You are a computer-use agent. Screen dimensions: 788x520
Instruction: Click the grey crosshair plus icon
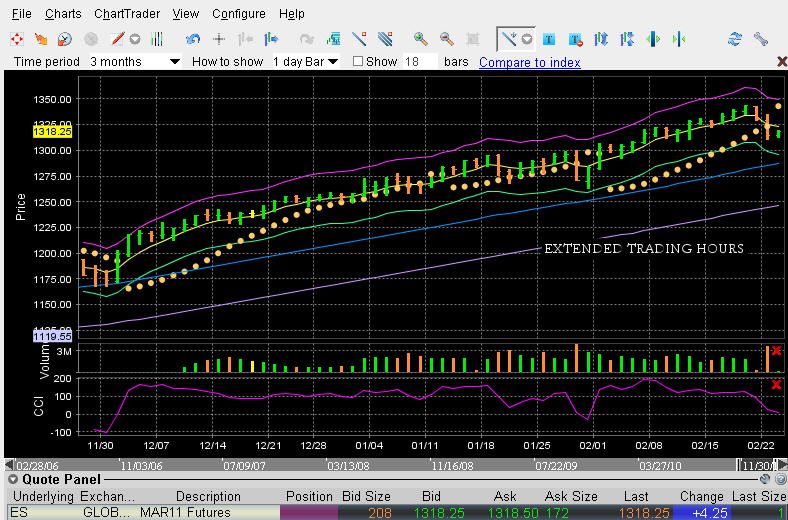(219, 39)
